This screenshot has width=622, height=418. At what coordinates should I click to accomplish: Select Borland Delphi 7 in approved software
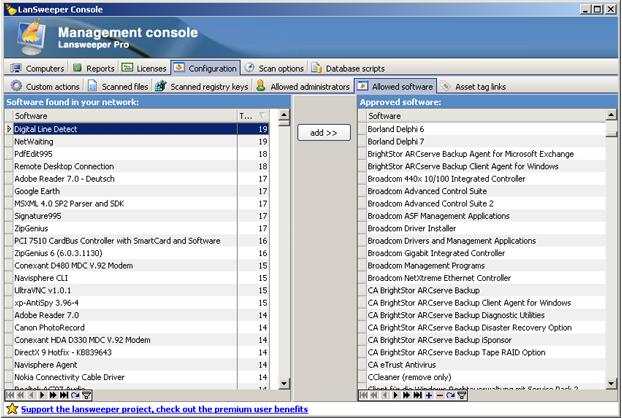pyautogui.click(x=486, y=142)
